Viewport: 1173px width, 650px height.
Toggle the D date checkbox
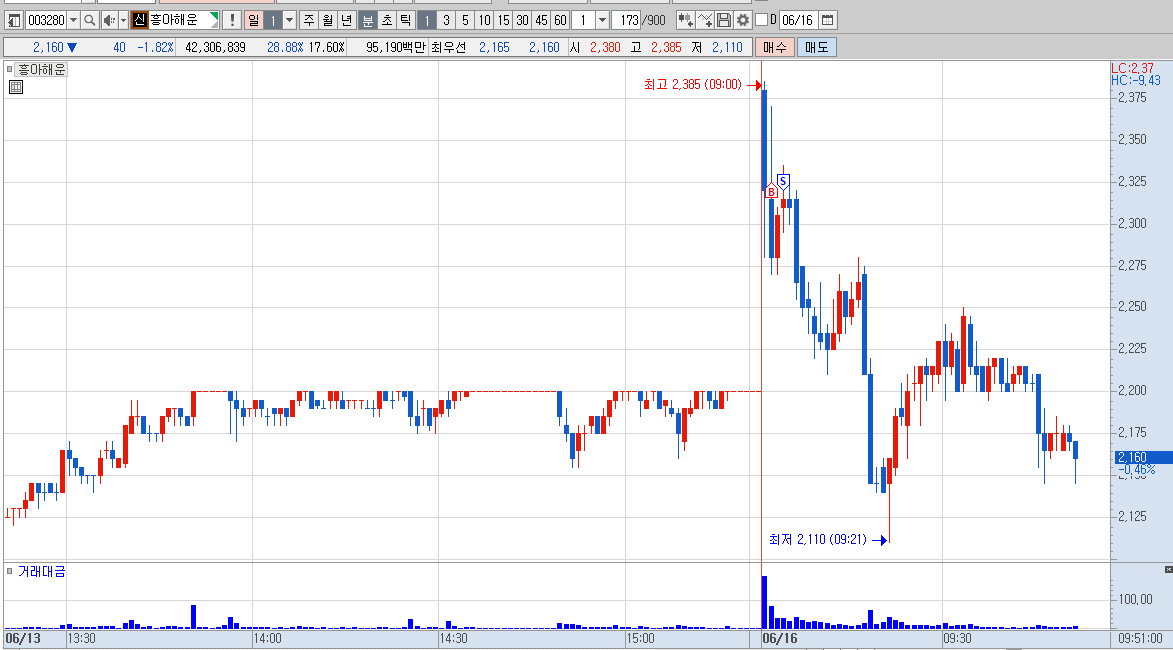(x=762, y=20)
